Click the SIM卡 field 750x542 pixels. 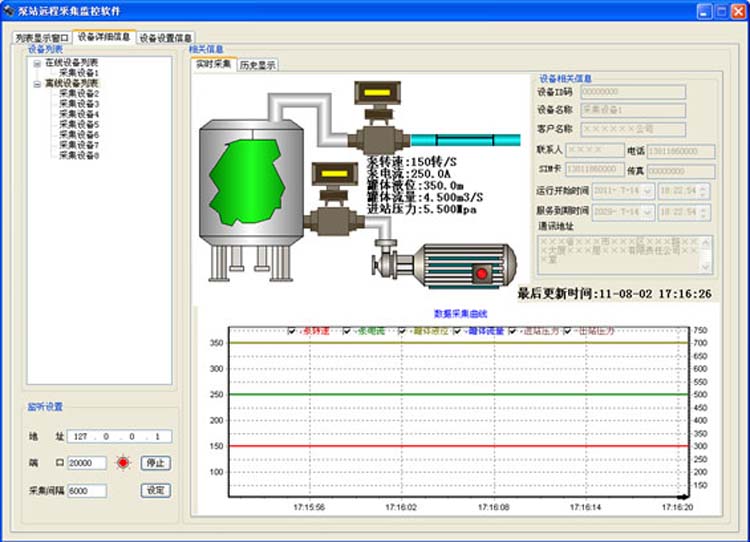click(595, 169)
